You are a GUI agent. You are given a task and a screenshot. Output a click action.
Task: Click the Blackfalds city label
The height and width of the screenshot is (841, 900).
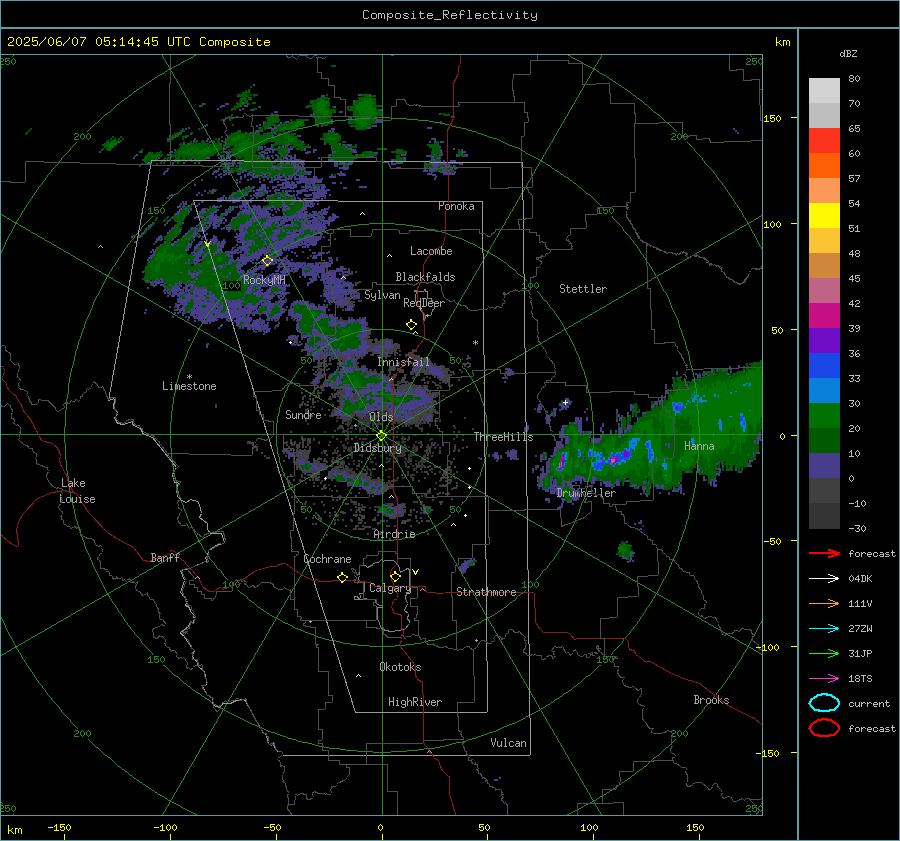pos(425,277)
